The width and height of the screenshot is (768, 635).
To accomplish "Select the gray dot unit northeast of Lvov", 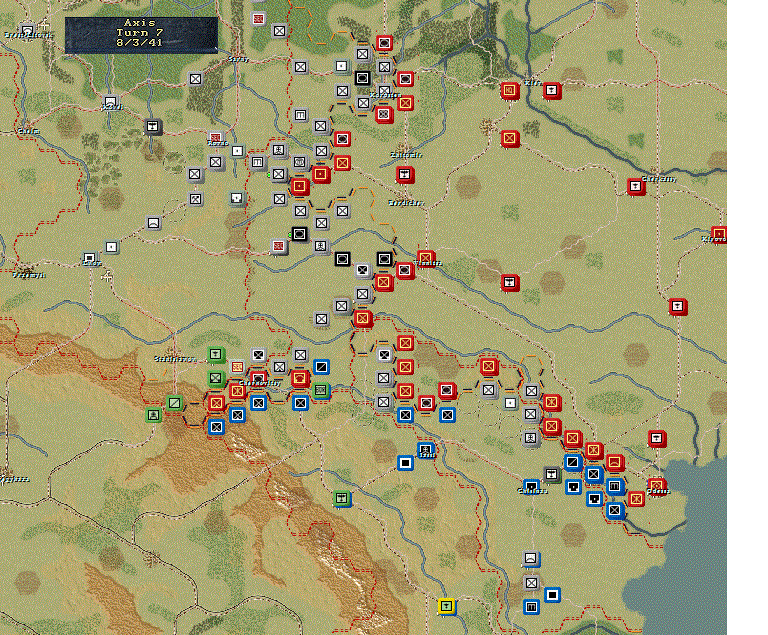I will click(111, 246).
